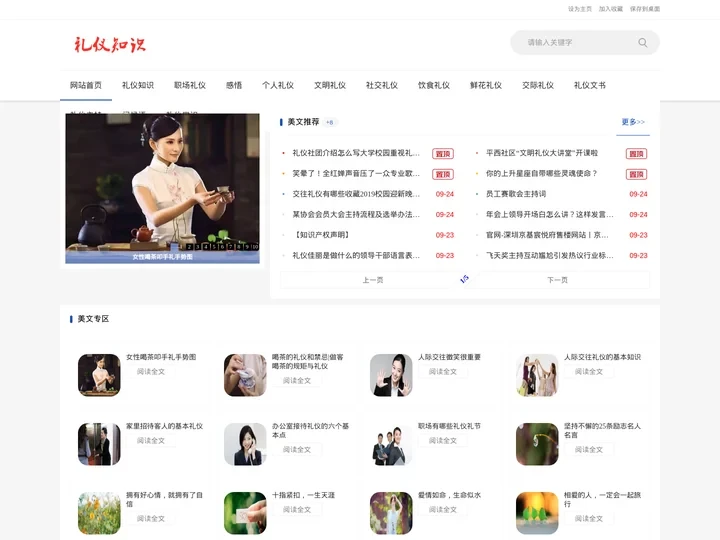Click the search magnifier icon
720x540 pixels.
coord(642,43)
